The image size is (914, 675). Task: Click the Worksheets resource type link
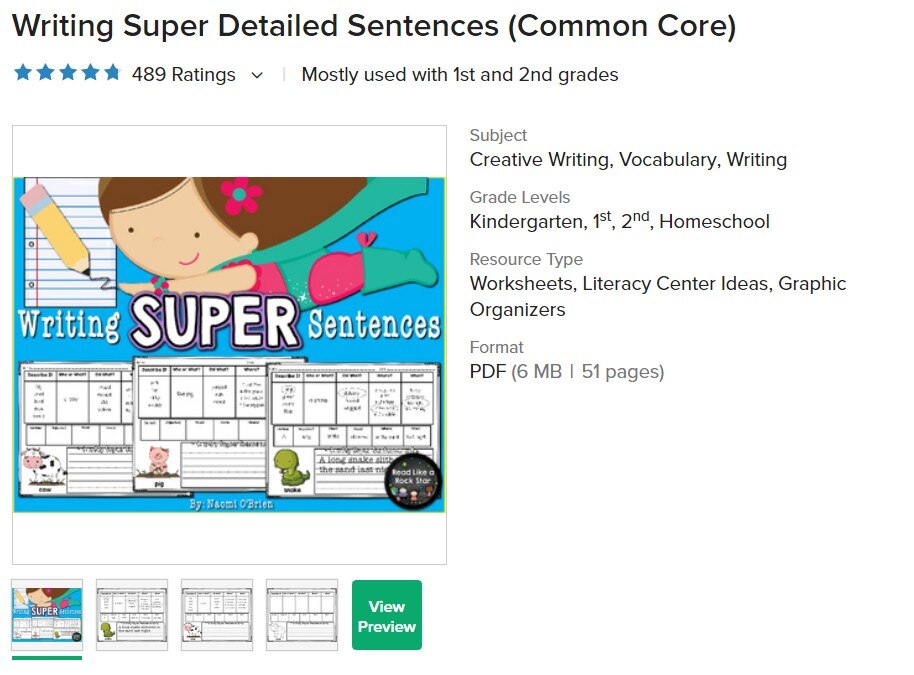[519, 283]
